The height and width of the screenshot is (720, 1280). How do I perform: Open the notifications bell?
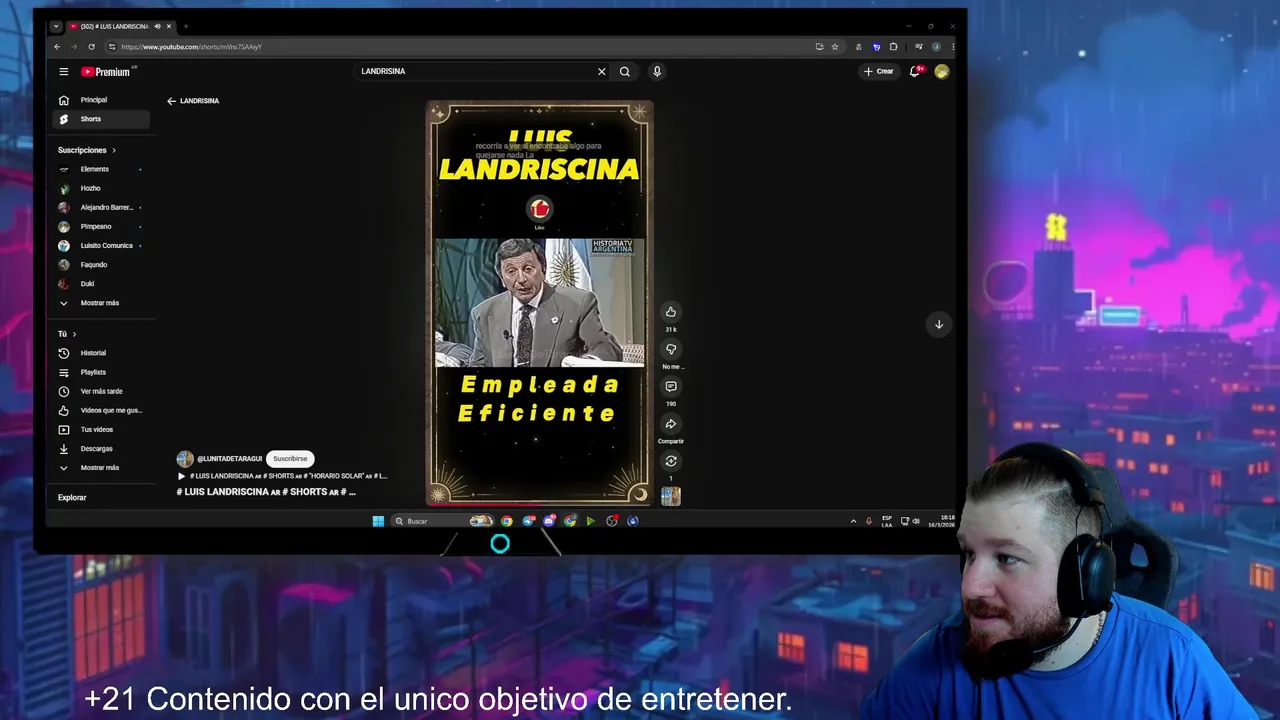(915, 71)
